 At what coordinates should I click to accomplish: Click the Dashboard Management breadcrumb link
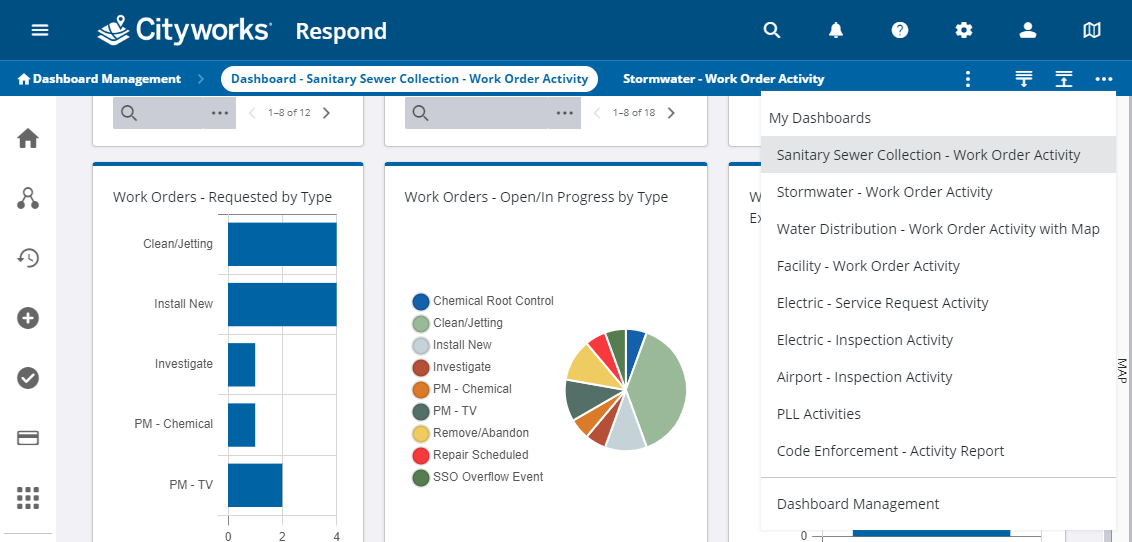pos(99,79)
